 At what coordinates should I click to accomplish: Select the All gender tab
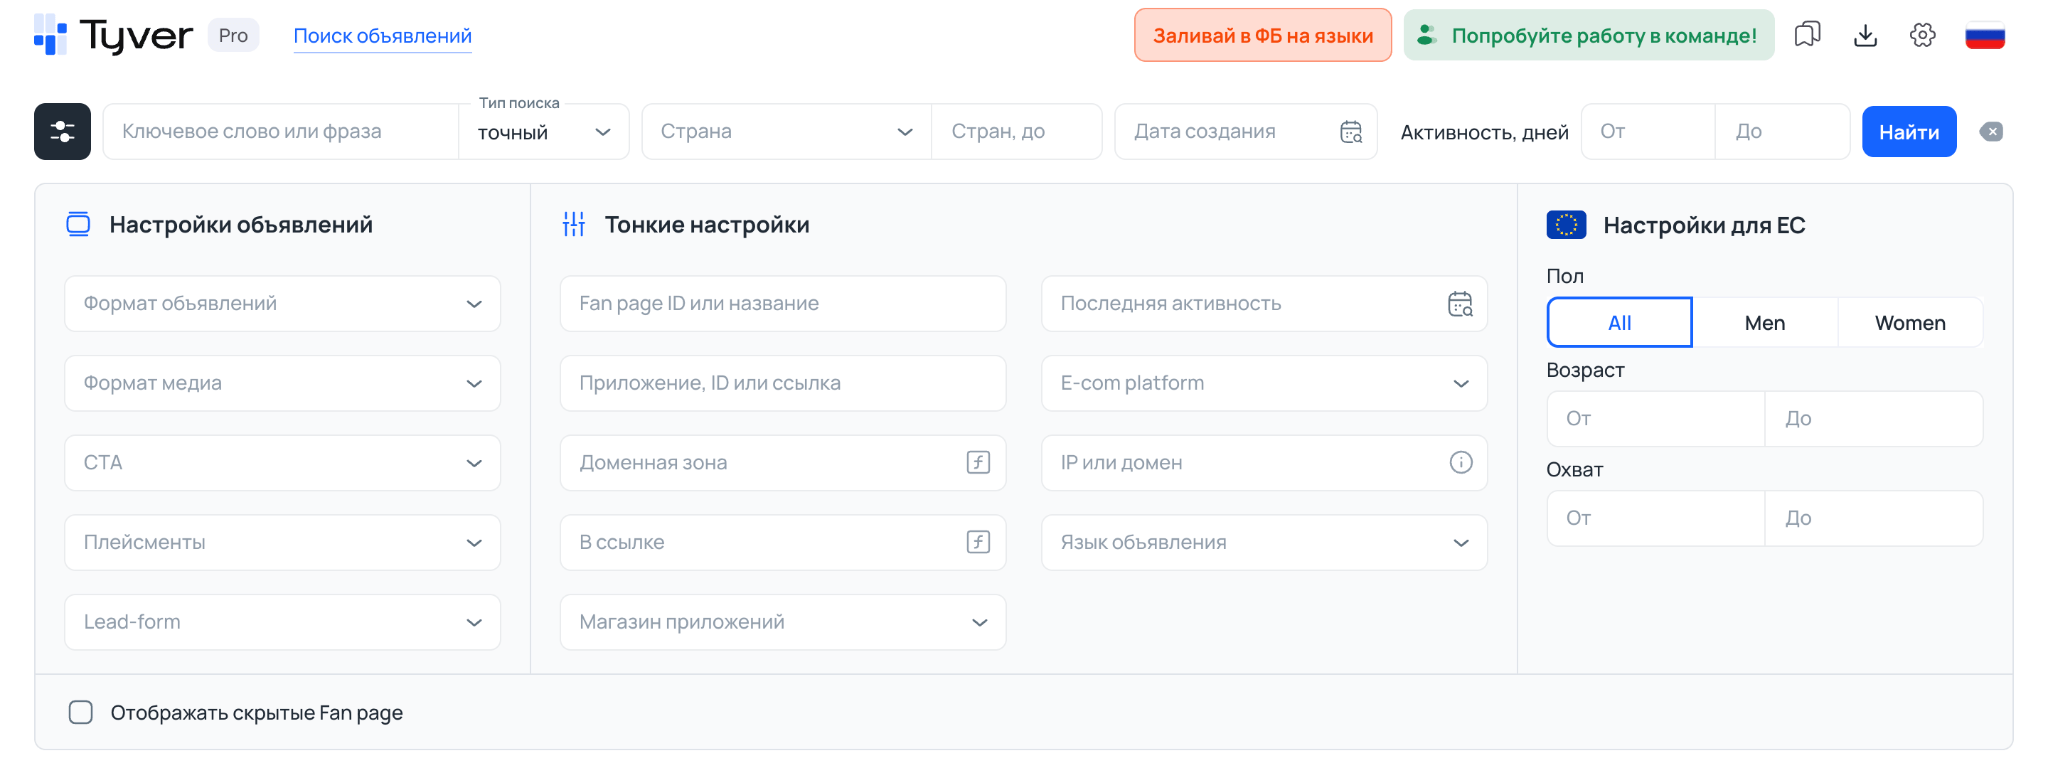point(1619,323)
